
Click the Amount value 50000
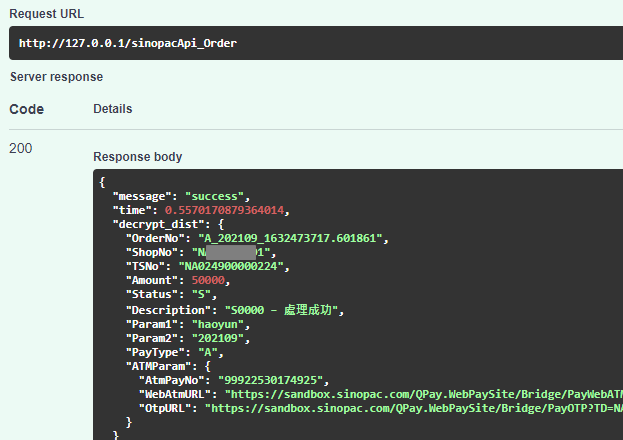[x=208, y=280]
